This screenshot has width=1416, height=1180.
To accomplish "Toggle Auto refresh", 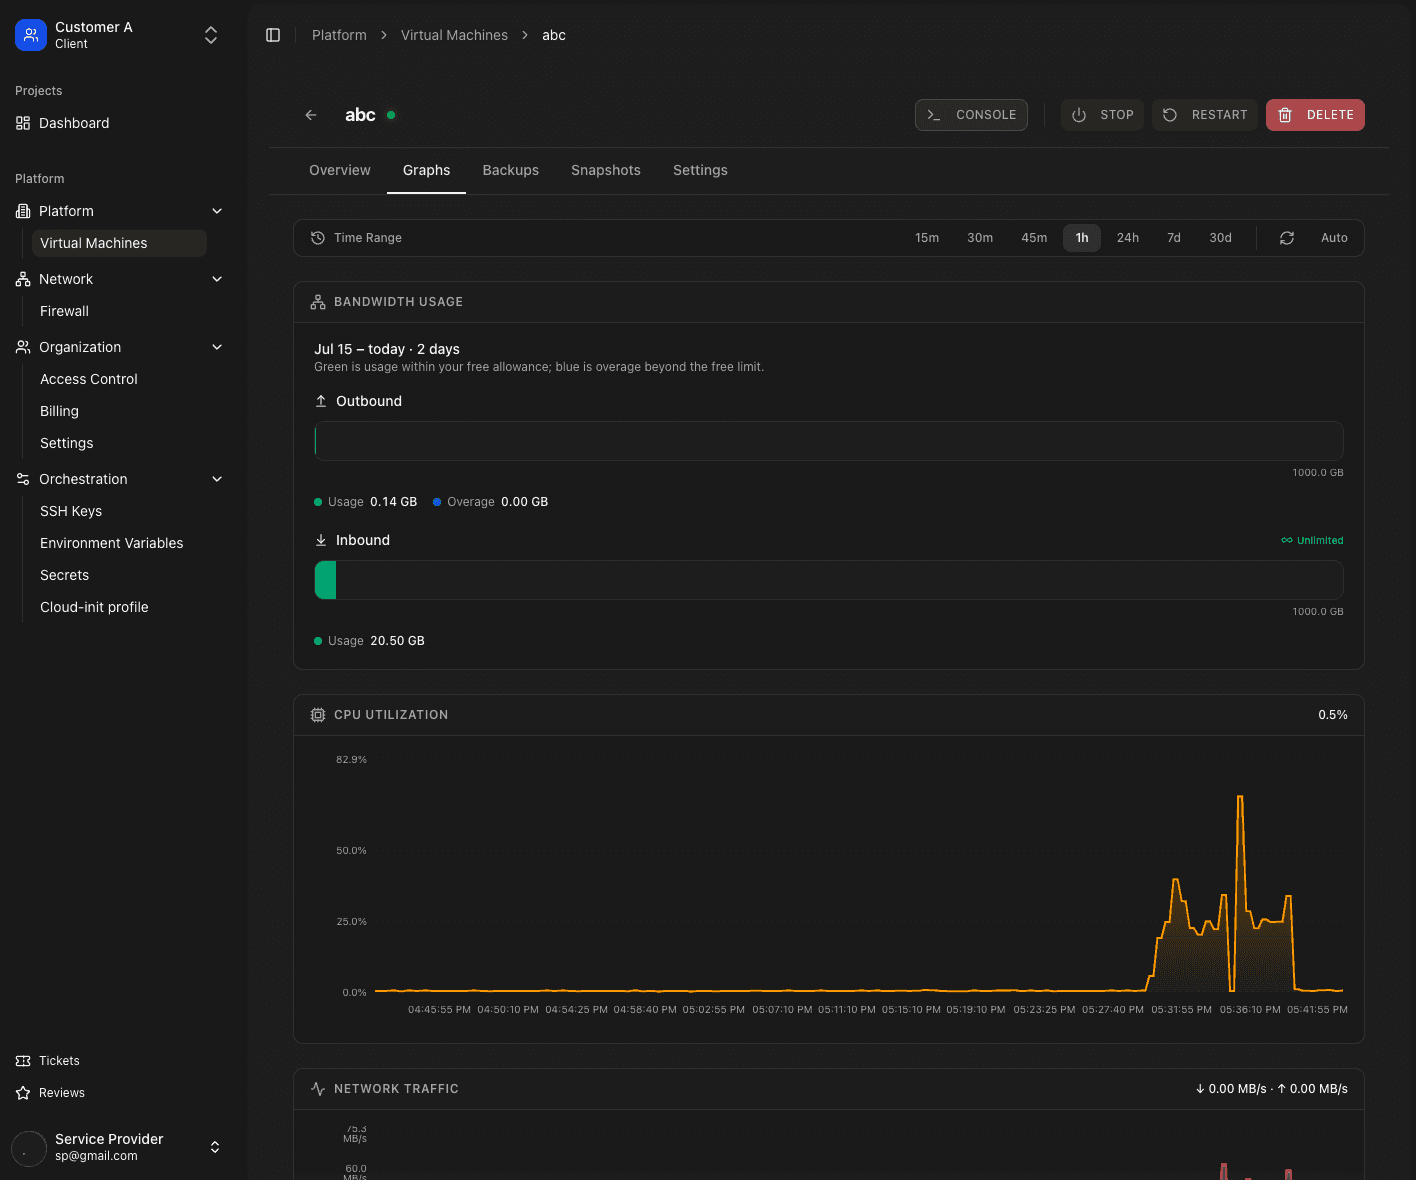I will click(x=1334, y=238).
